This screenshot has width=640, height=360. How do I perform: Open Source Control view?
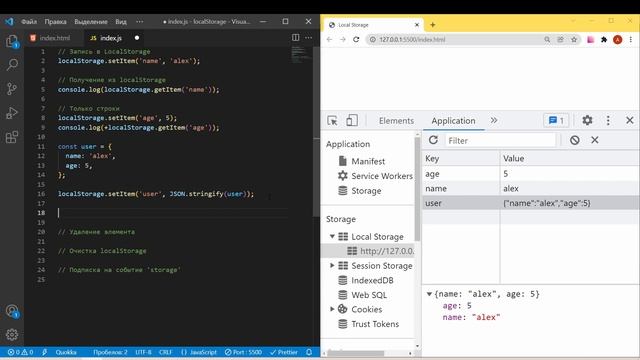(x=12, y=89)
